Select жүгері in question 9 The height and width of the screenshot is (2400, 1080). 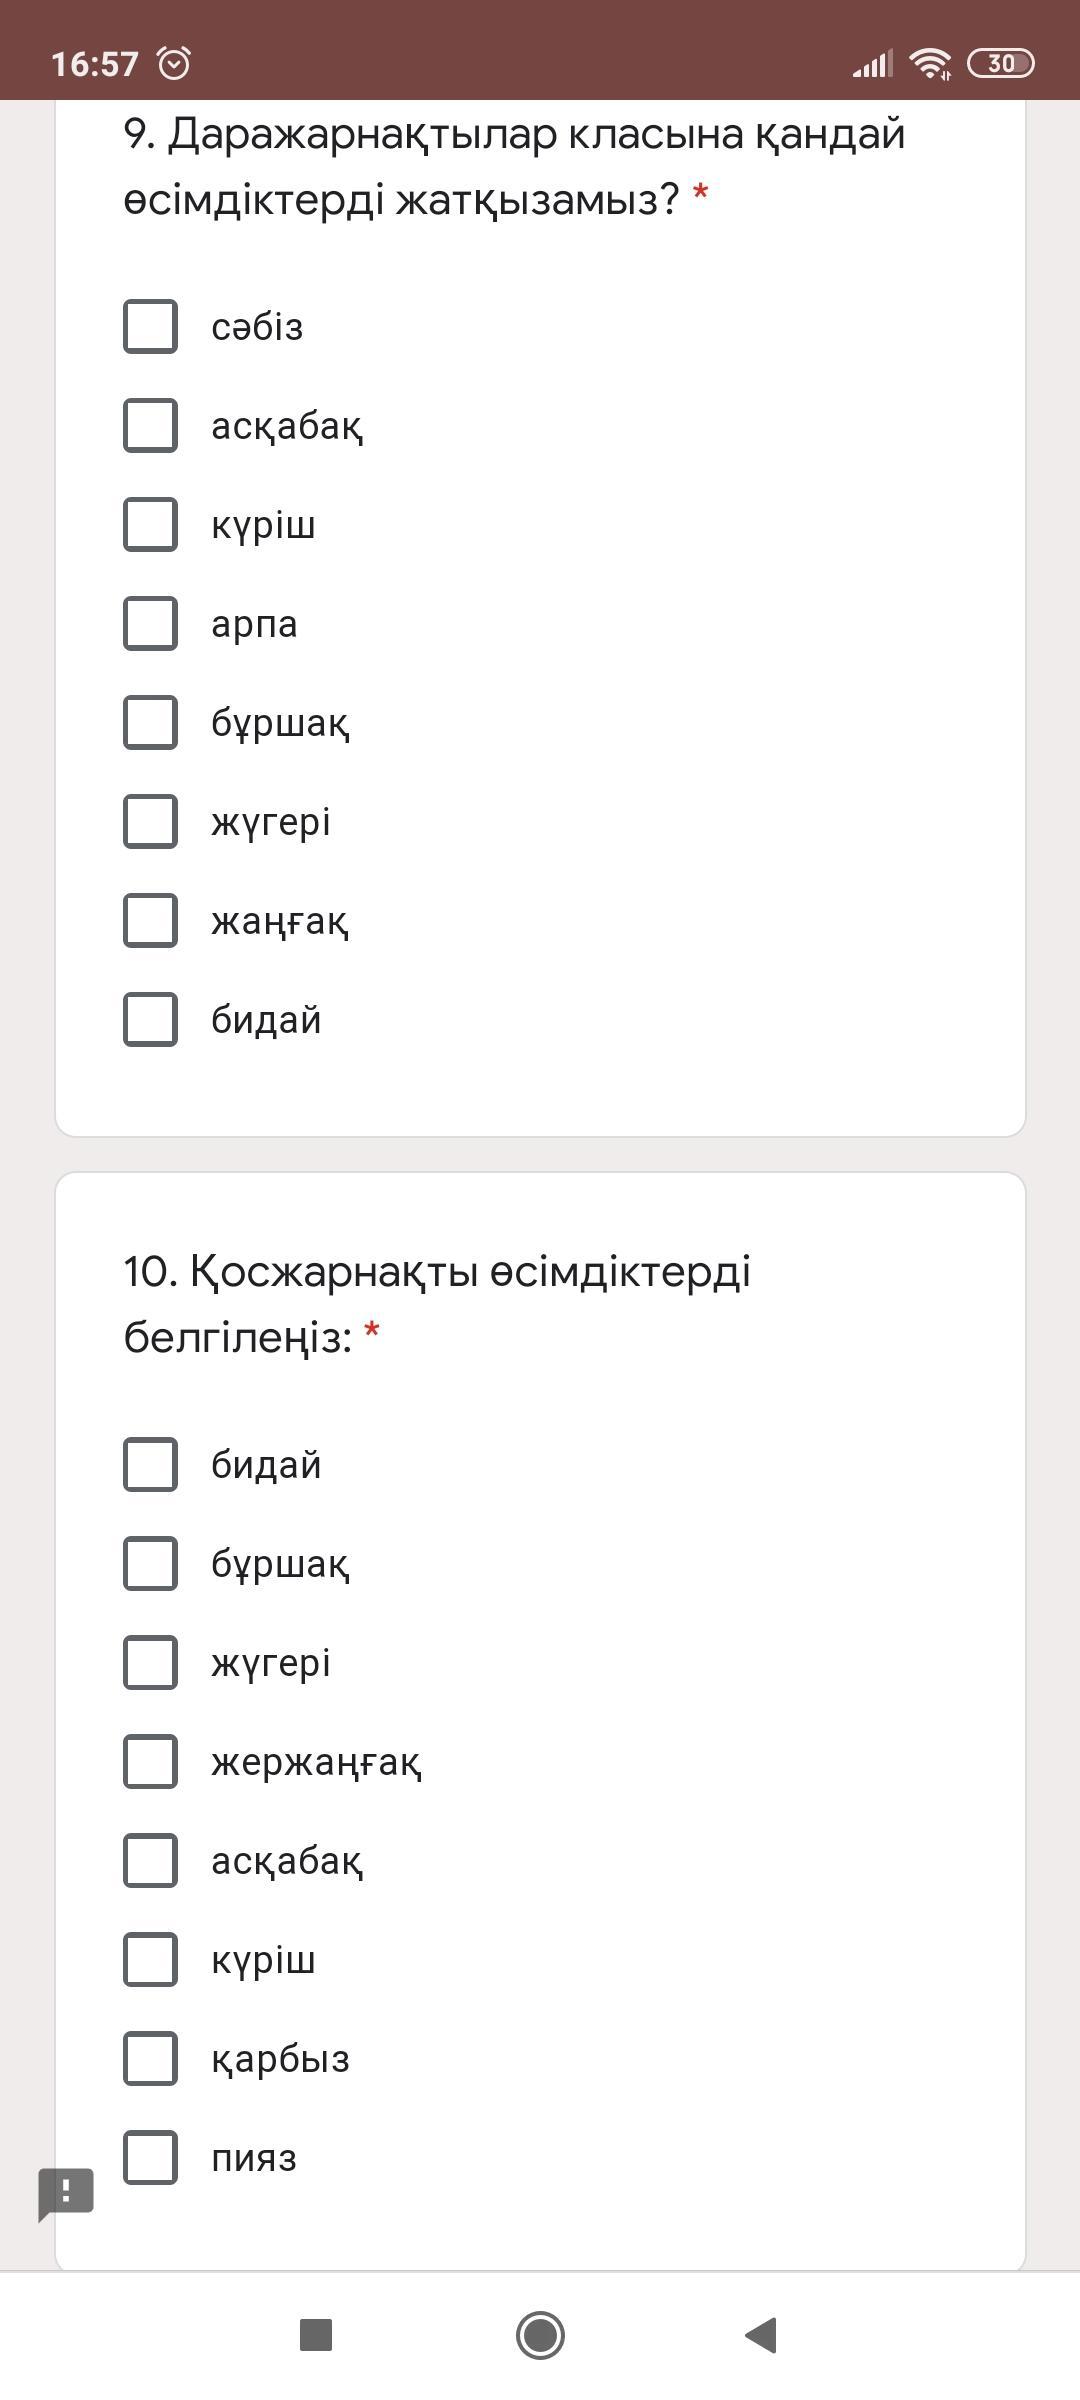pos(150,821)
